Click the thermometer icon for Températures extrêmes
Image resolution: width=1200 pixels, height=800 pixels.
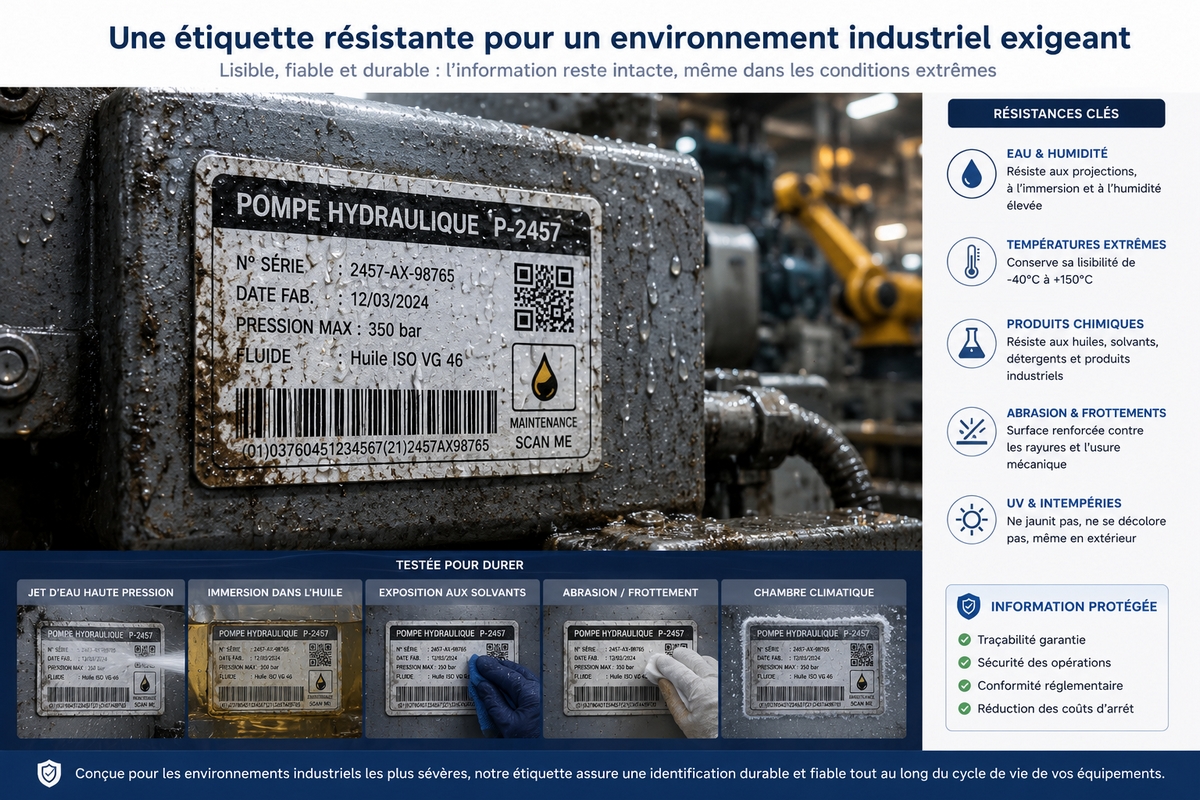click(971, 262)
